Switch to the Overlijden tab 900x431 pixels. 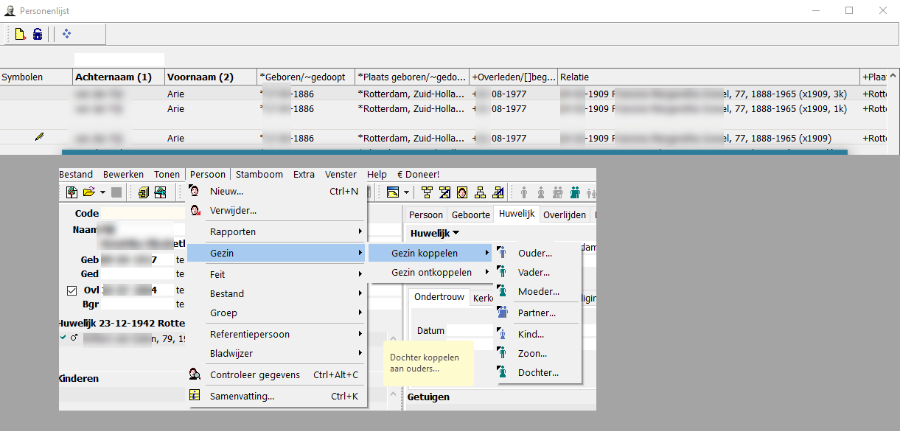coord(564,214)
